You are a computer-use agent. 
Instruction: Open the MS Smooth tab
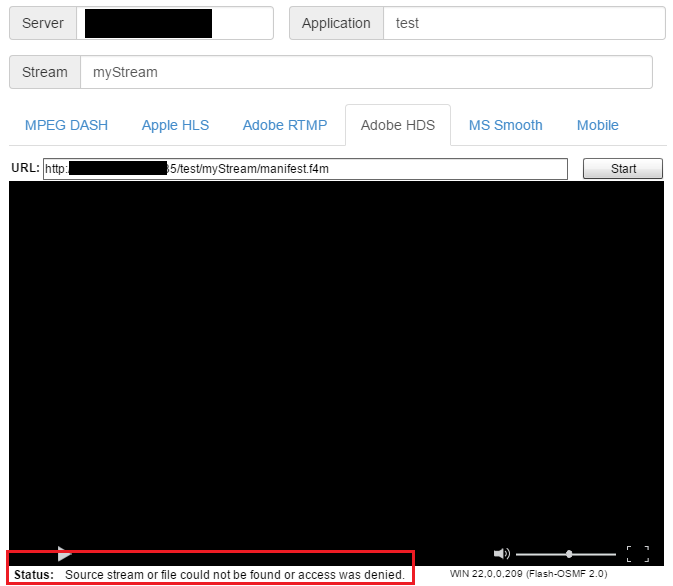[x=505, y=125]
